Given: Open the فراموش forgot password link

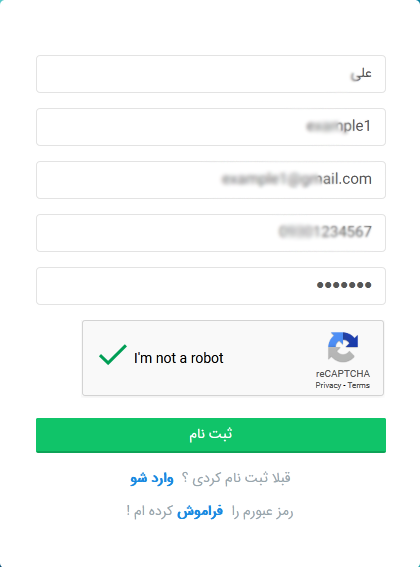Looking at the screenshot, I should [x=200, y=512].
